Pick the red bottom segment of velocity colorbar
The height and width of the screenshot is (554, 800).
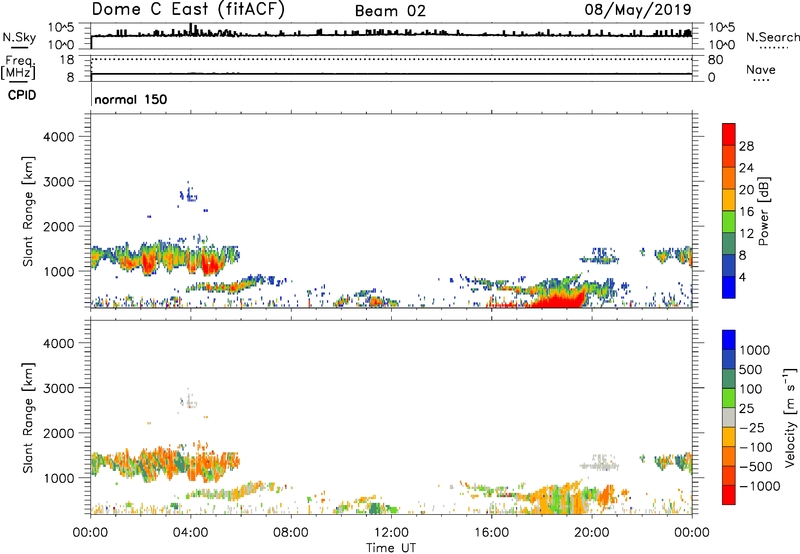tap(729, 495)
